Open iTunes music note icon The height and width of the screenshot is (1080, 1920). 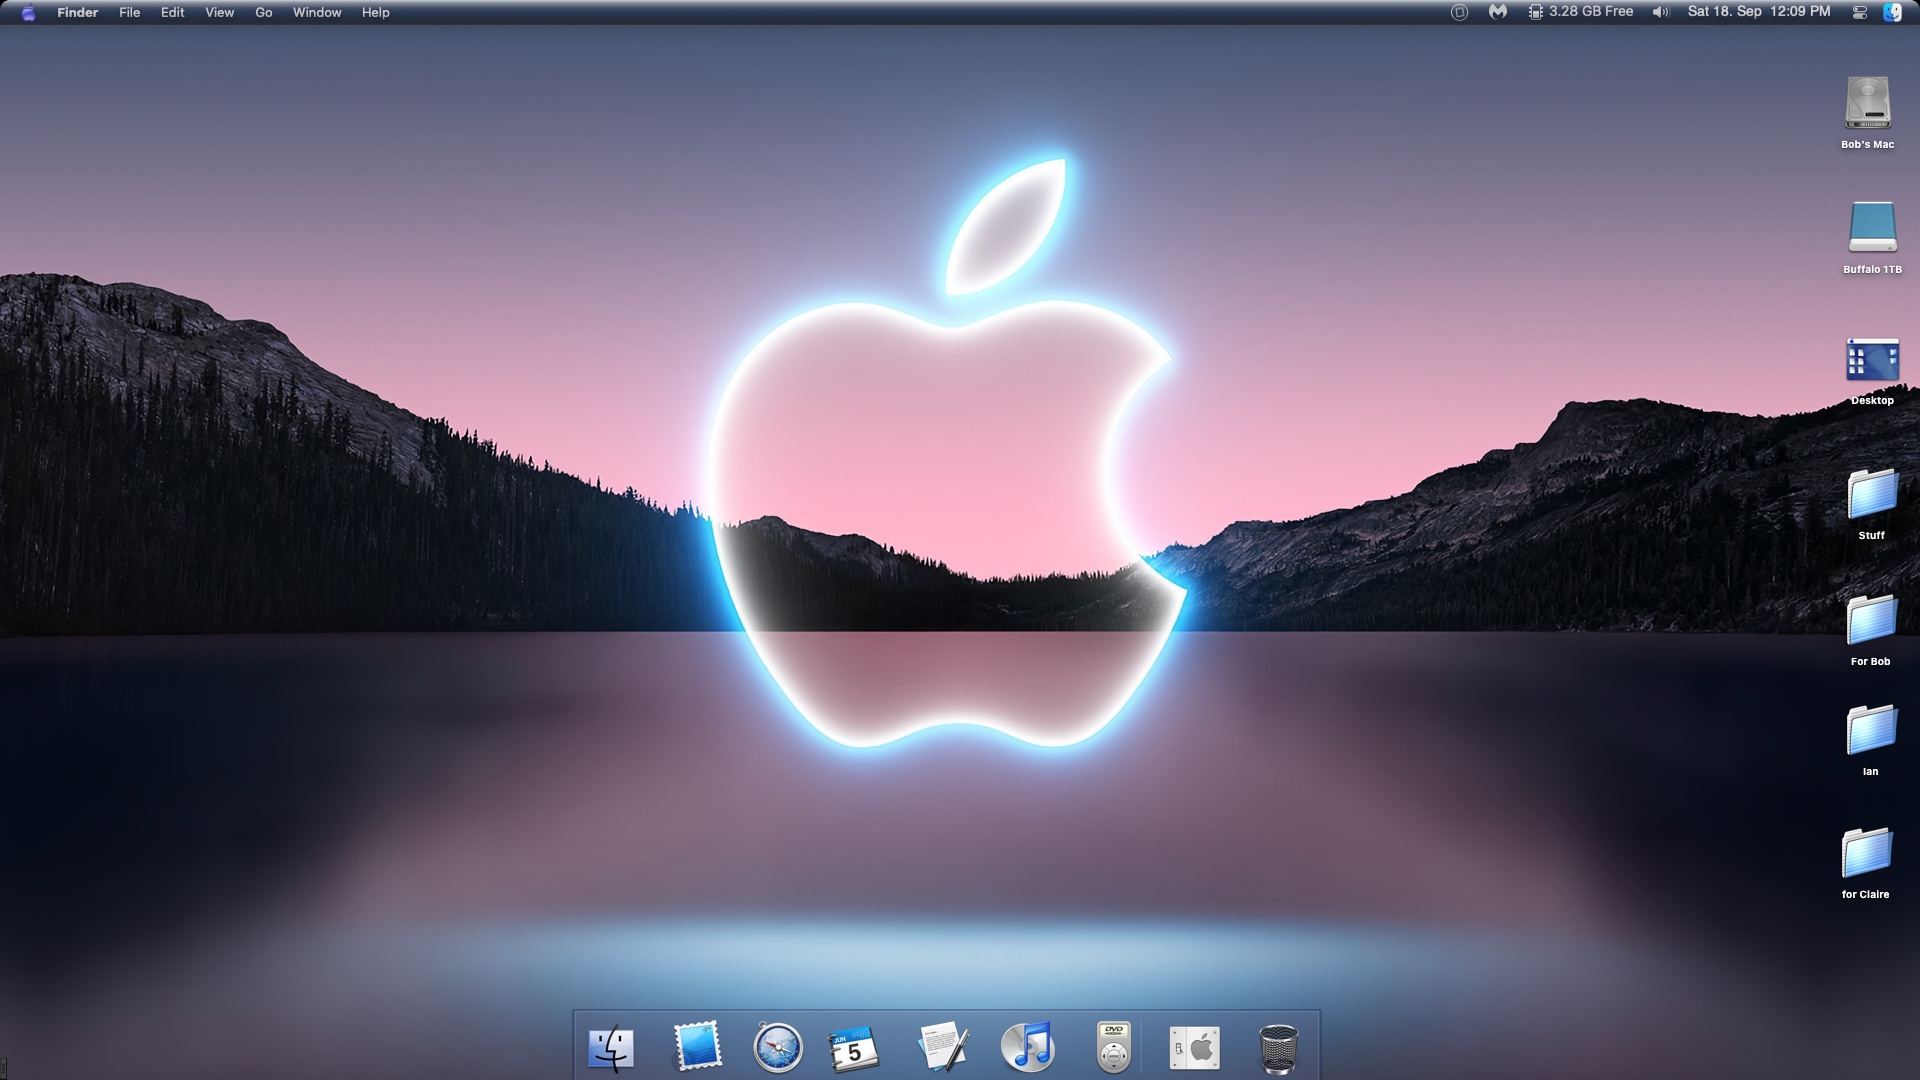point(1028,1047)
